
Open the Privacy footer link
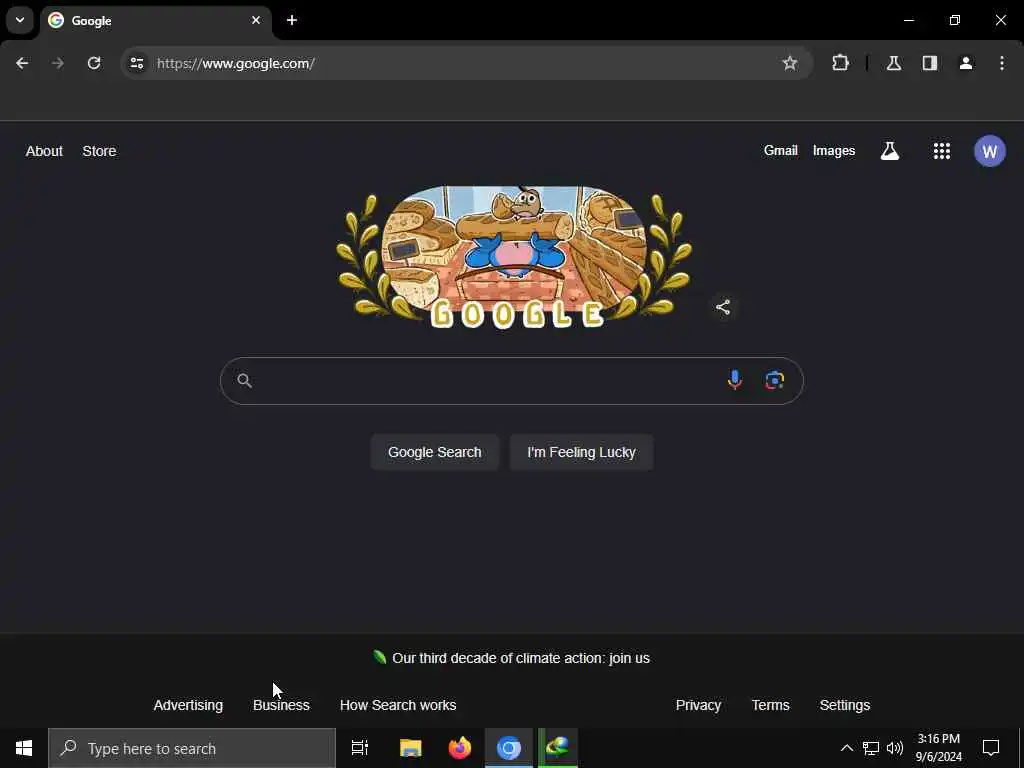[698, 705]
